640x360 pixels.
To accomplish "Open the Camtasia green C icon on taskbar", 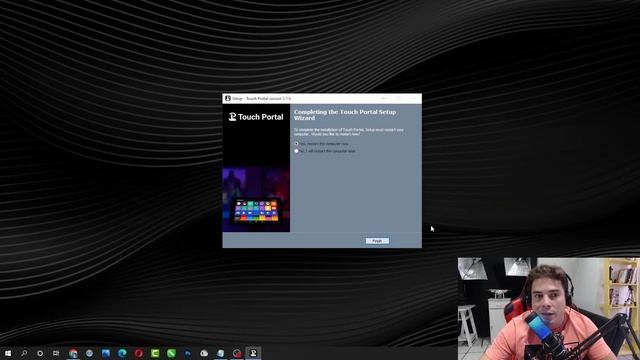I will point(155,353).
